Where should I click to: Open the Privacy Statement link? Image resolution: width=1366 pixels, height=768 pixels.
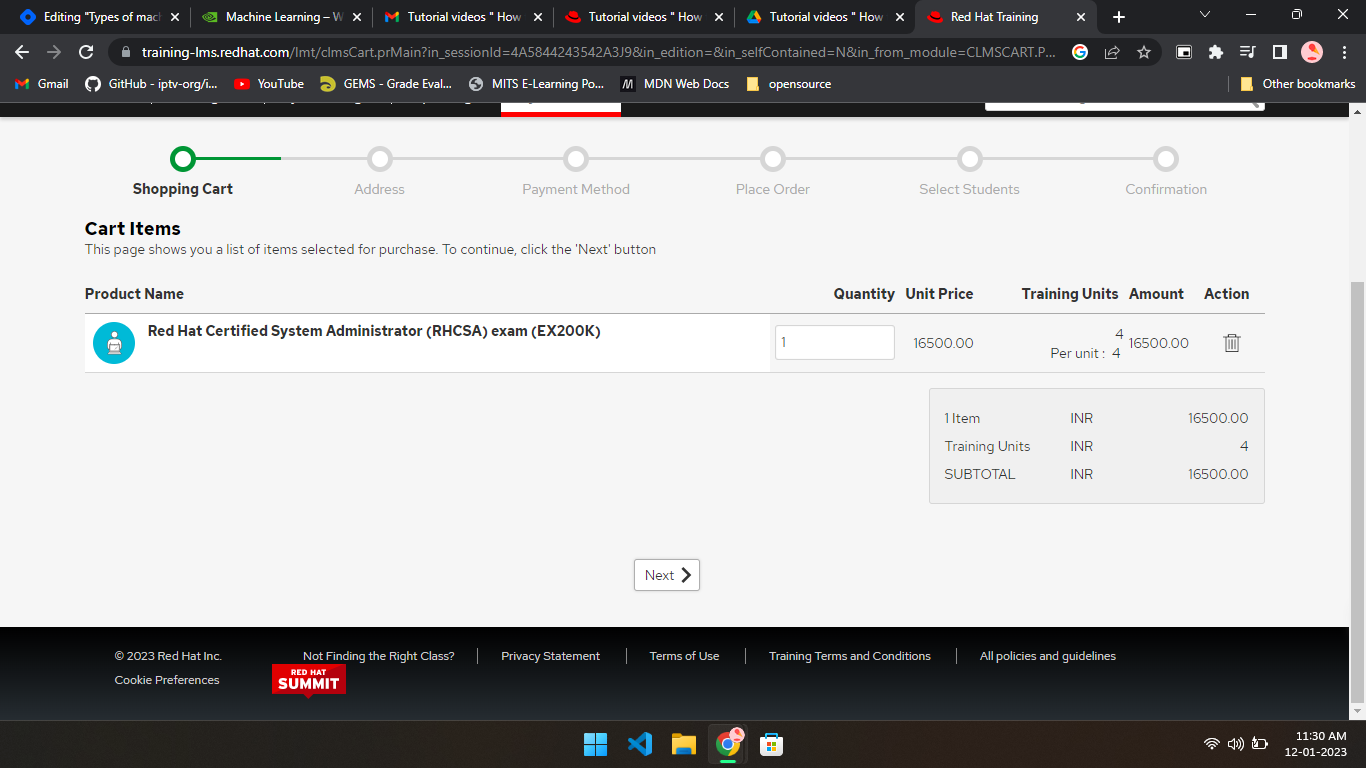pos(550,656)
